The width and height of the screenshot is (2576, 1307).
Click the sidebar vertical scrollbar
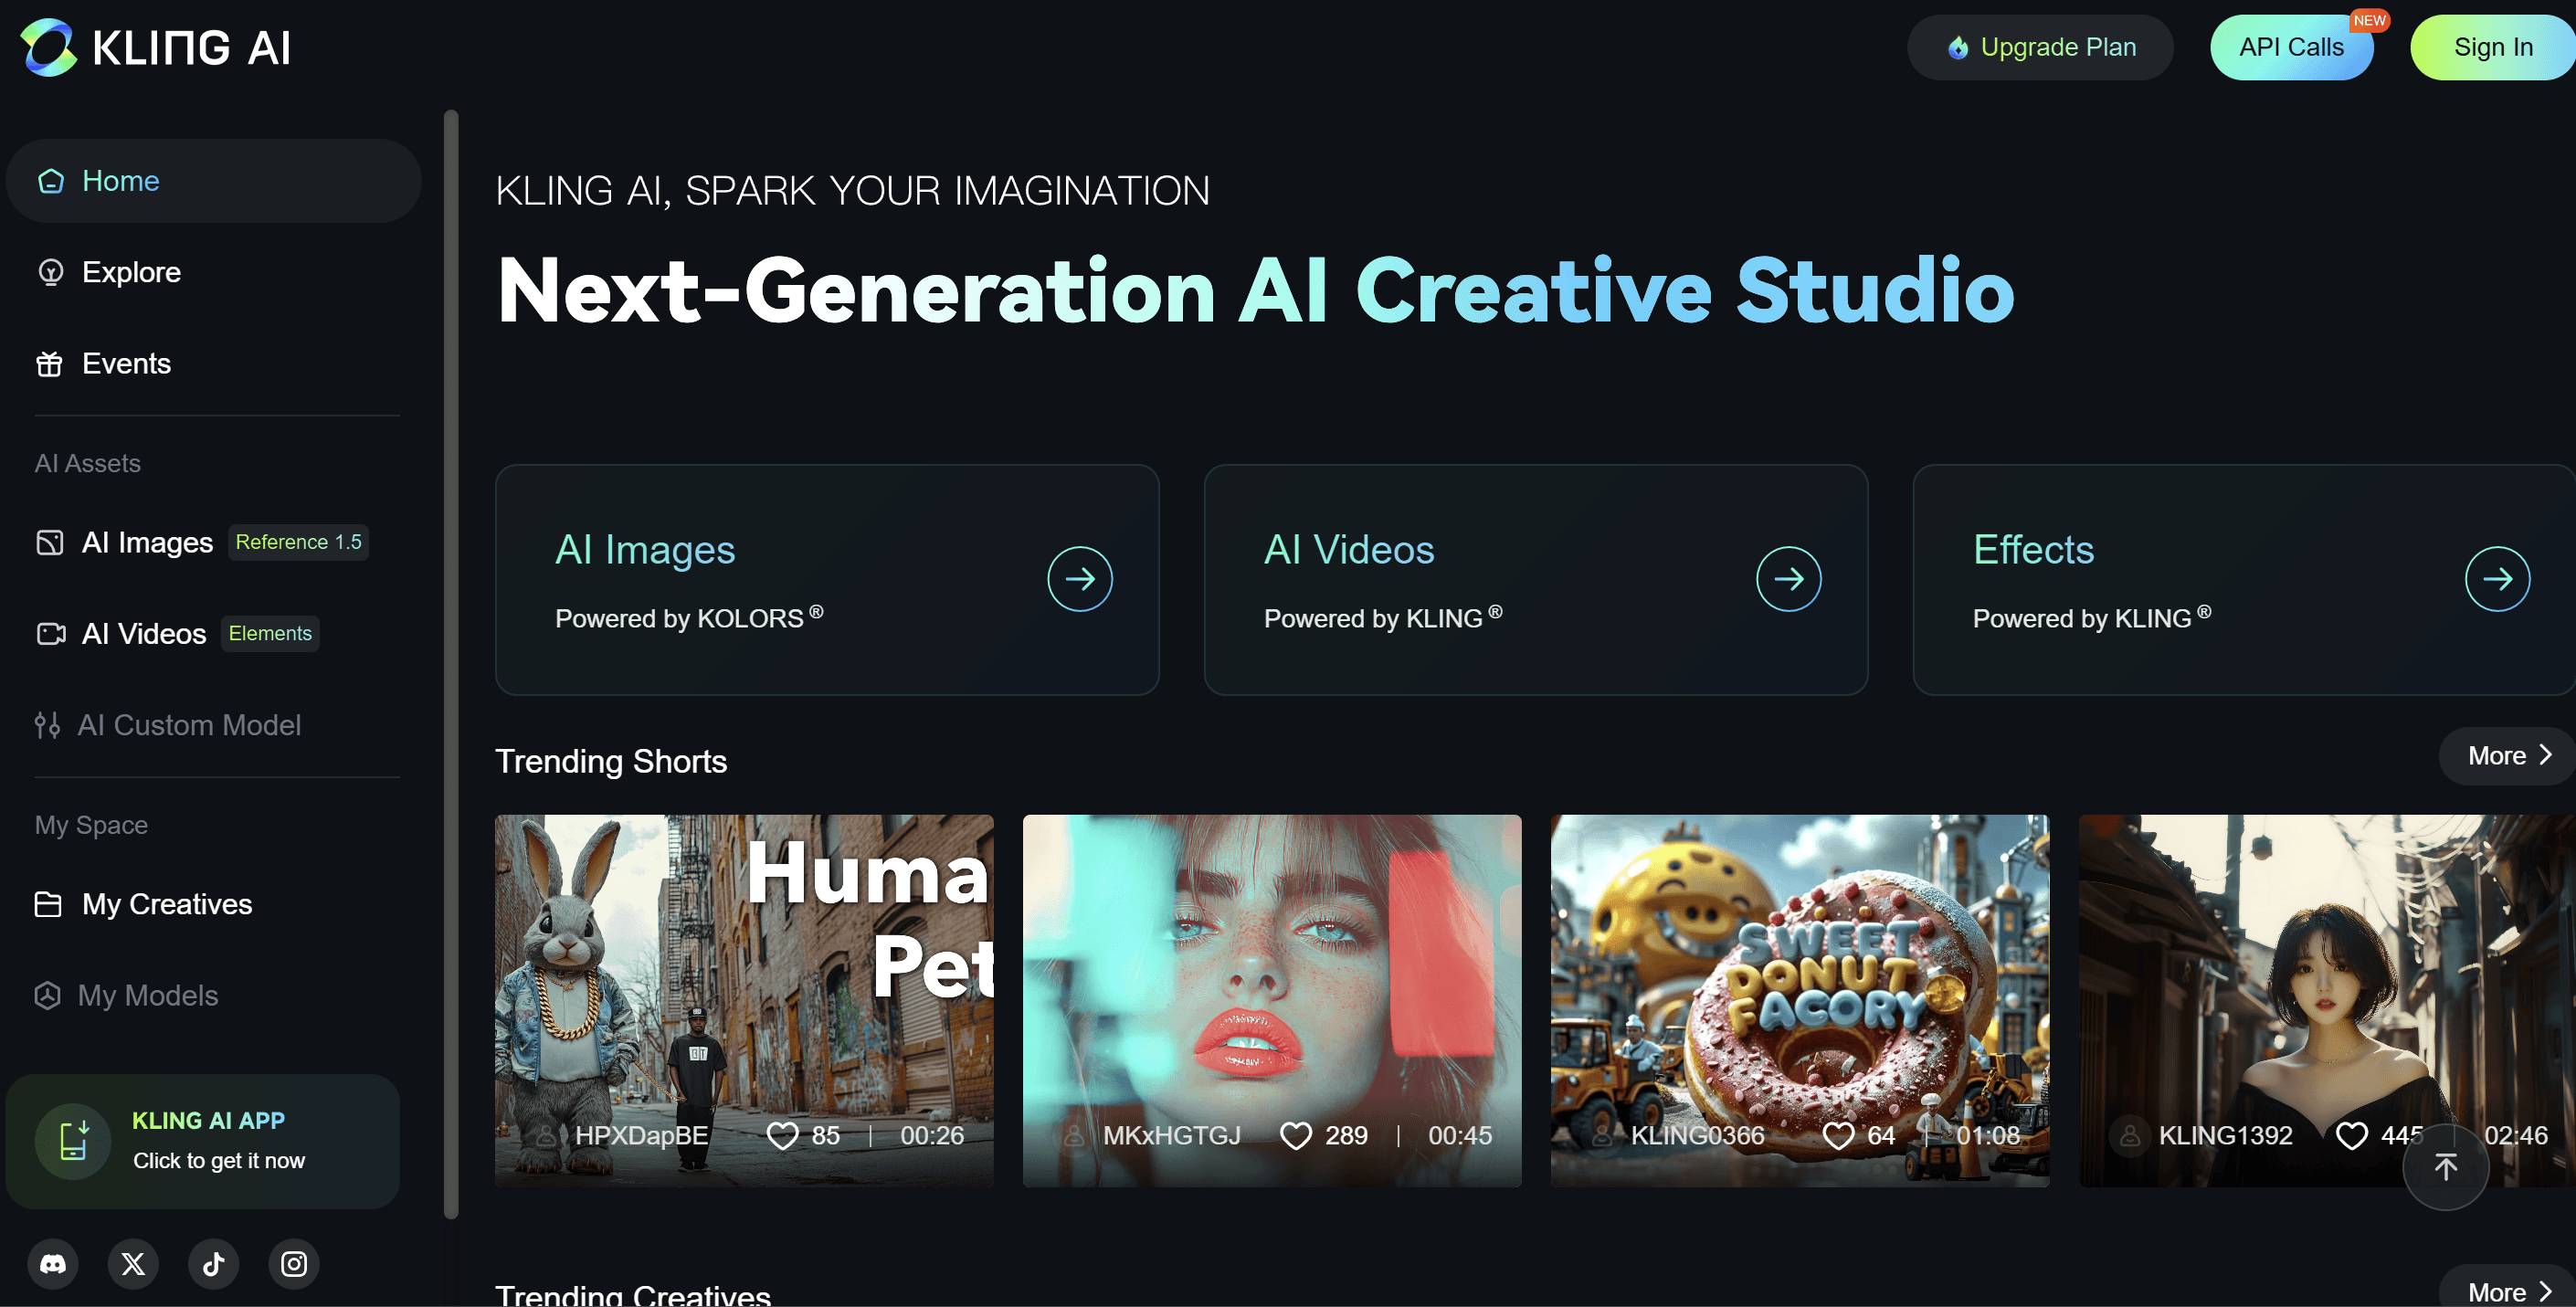tap(451, 664)
